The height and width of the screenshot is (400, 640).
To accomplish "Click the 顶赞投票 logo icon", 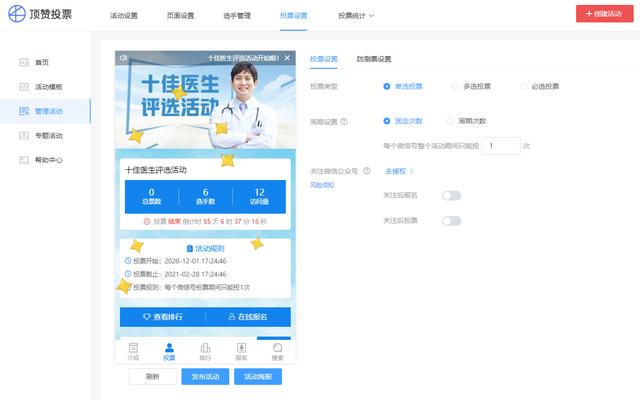I will coord(17,14).
